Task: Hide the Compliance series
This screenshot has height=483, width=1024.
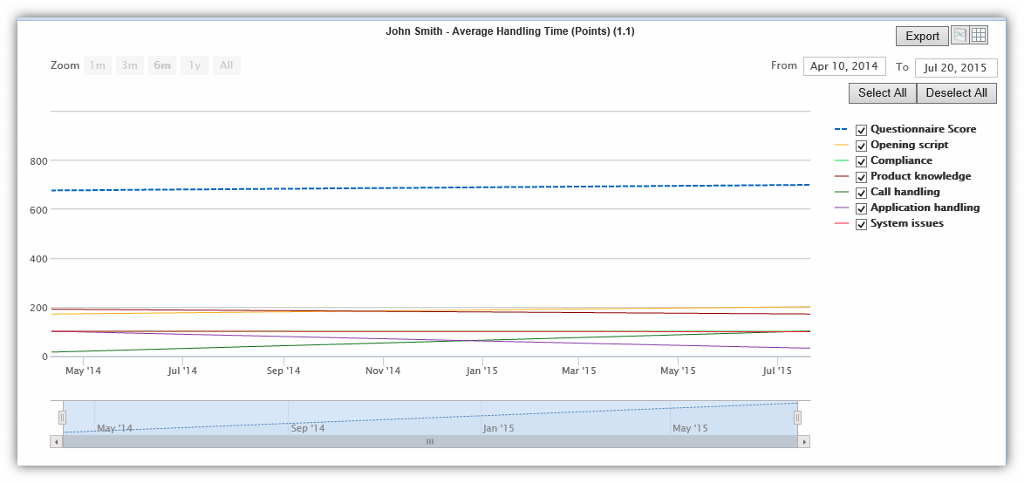Action: pos(861,162)
